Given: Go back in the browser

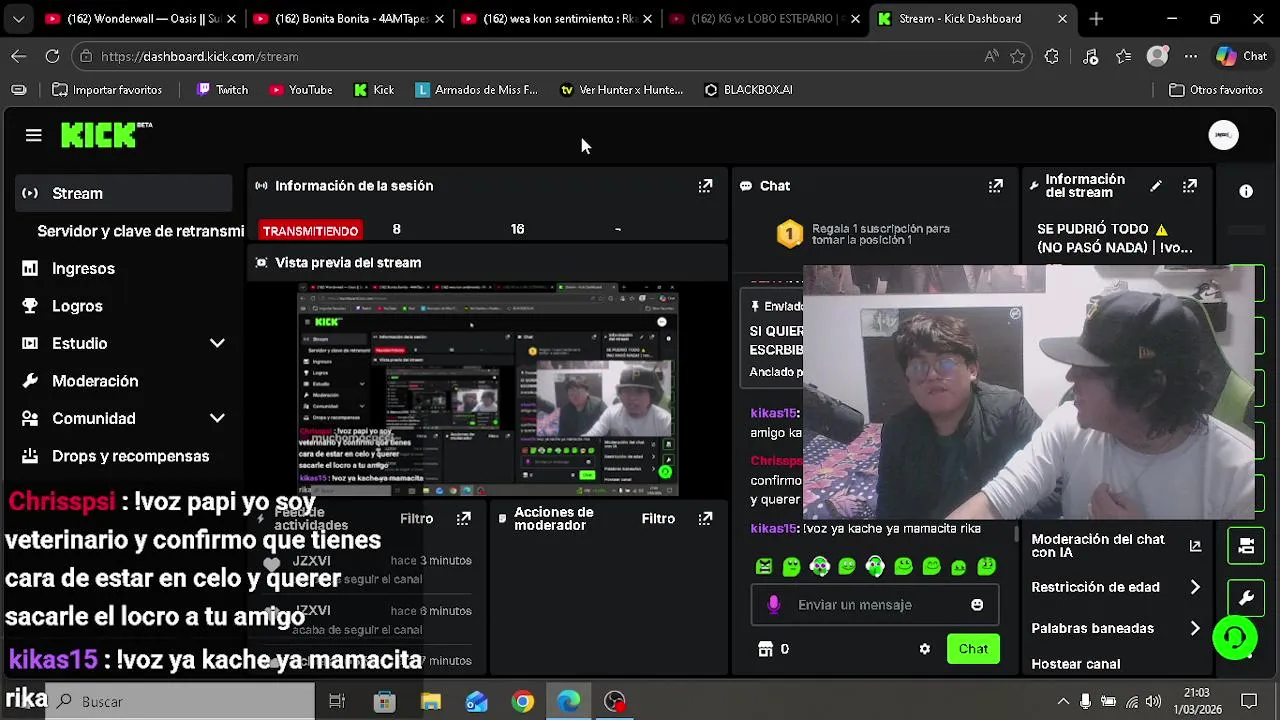Looking at the screenshot, I should pos(18,56).
